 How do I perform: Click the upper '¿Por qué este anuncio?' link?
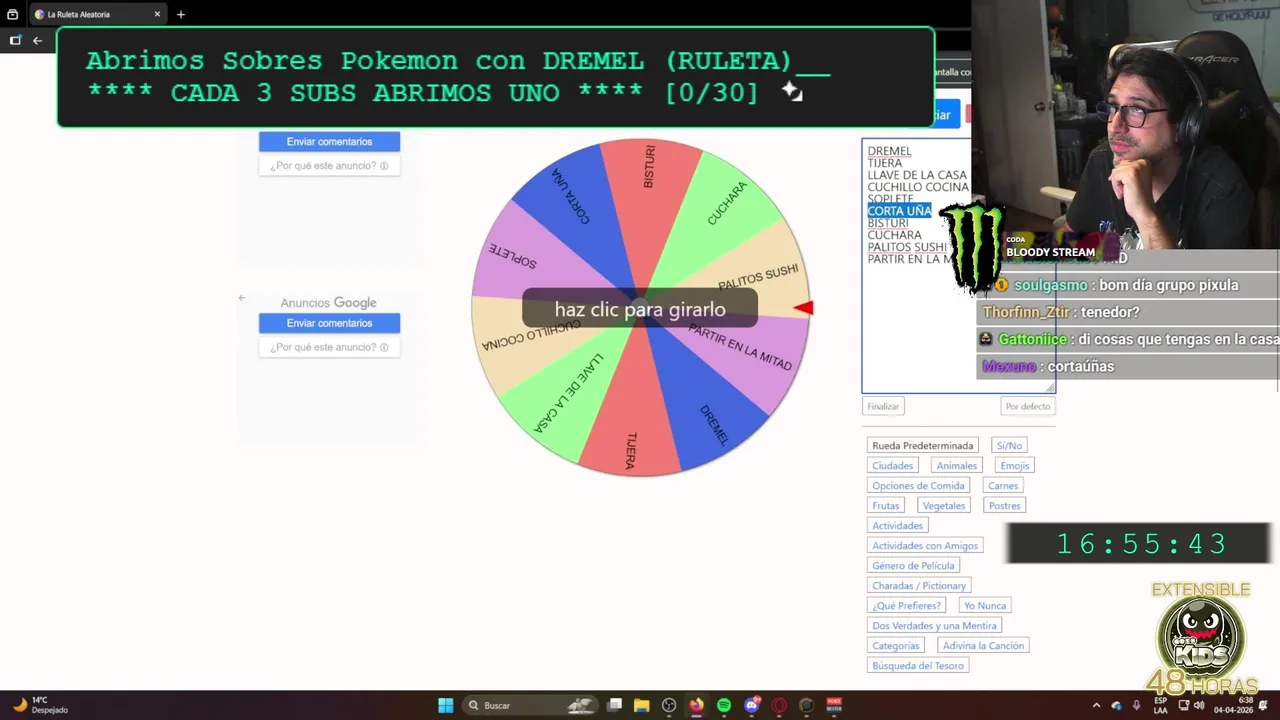tap(329, 166)
